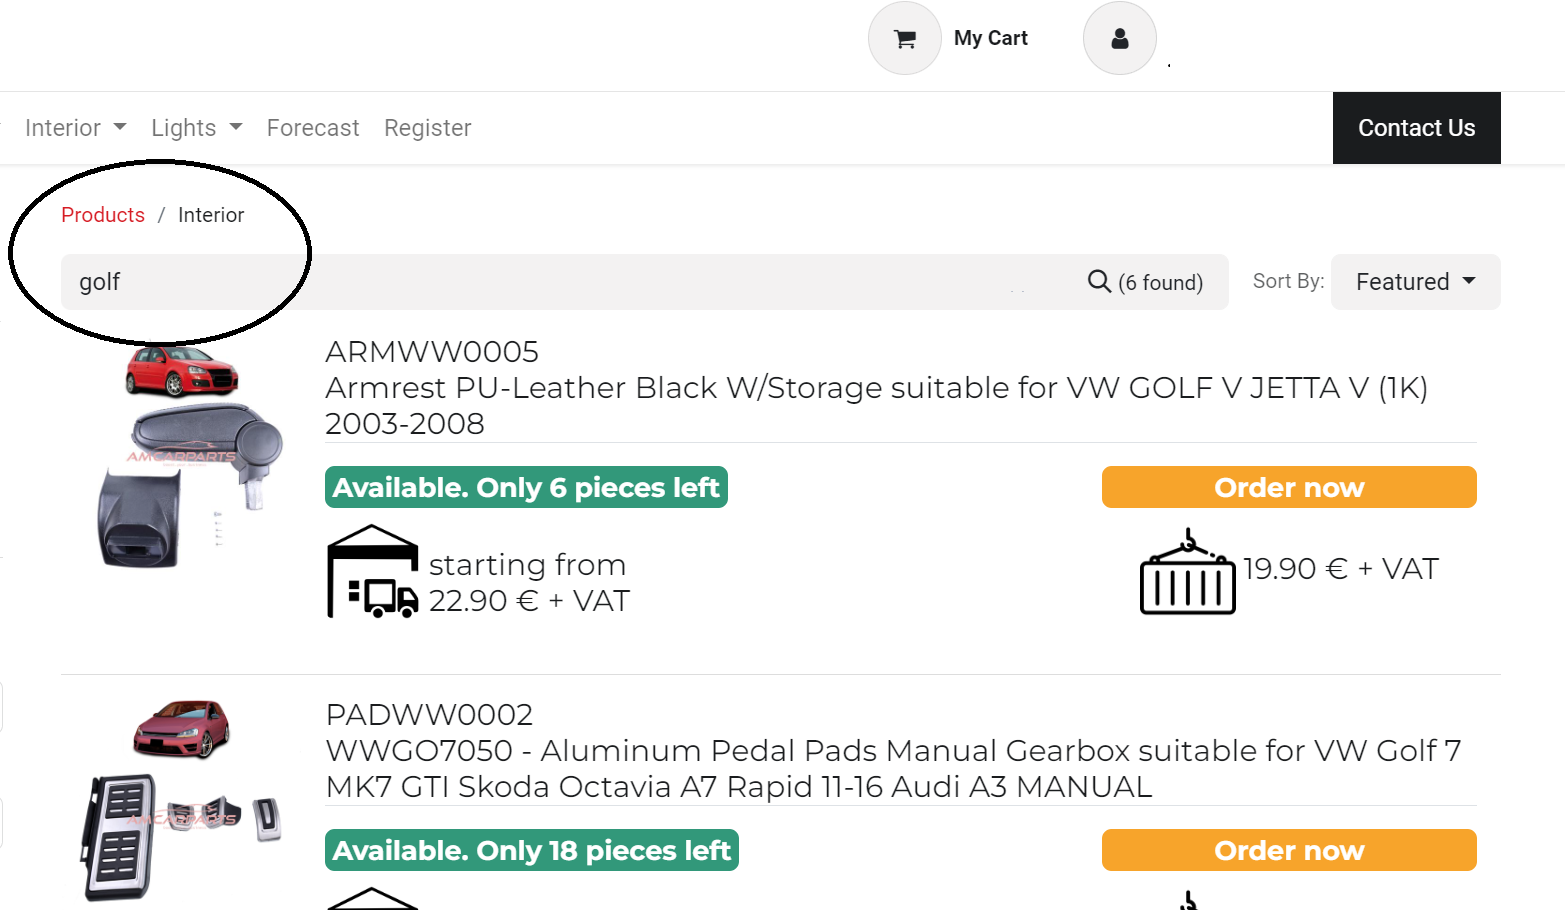Click the shipping container crane icon

1187,571
